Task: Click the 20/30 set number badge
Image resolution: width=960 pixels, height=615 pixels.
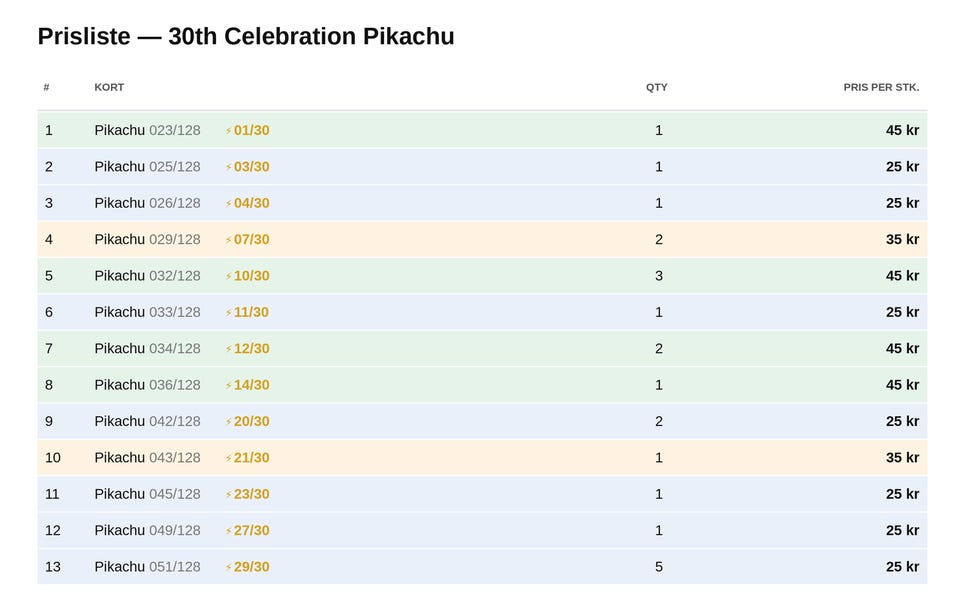Action: click(x=251, y=421)
